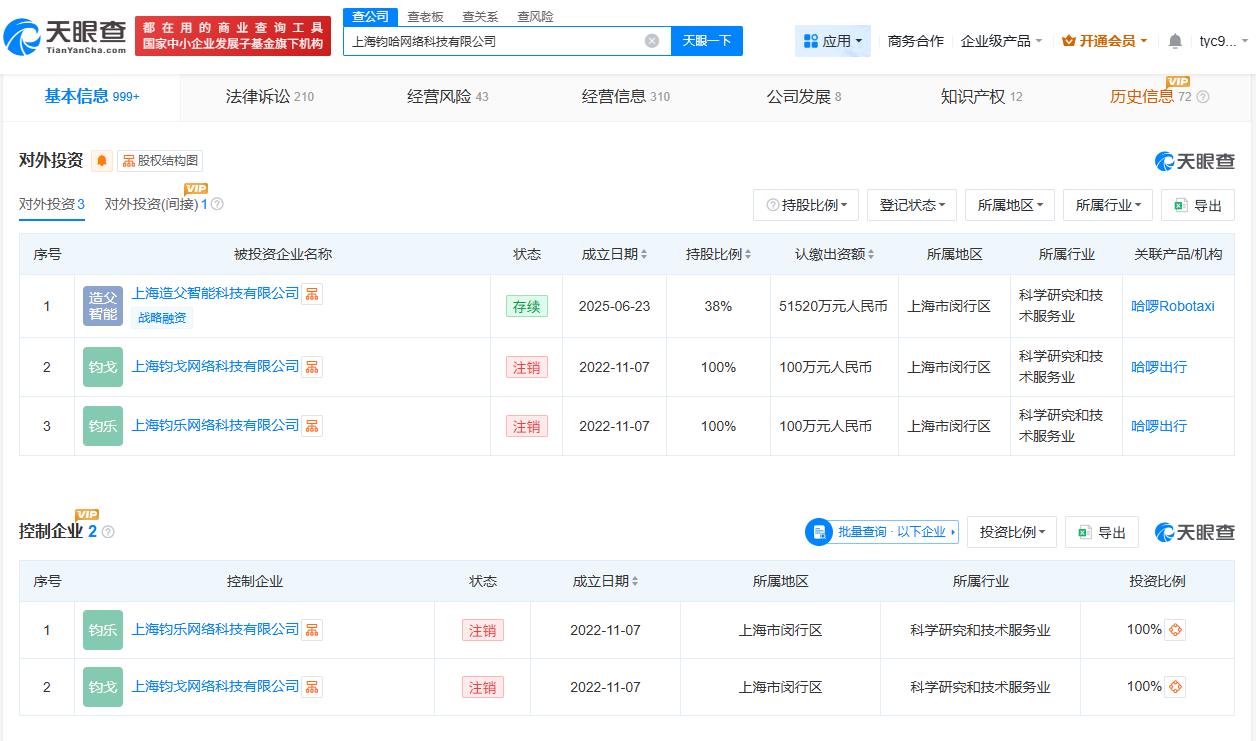Open equity chart icon next to 上海造父智能科技有限公司
This screenshot has width=1256, height=741.
point(312,294)
